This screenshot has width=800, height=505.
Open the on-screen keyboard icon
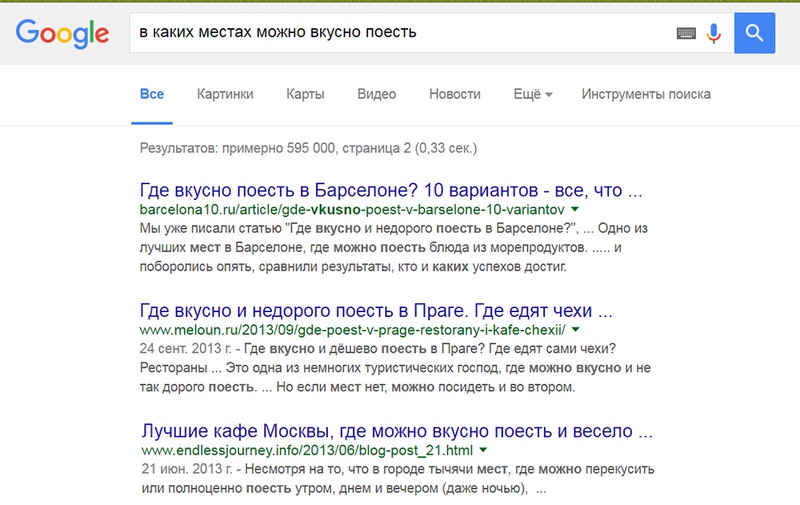pyautogui.click(x=686, y=33)
